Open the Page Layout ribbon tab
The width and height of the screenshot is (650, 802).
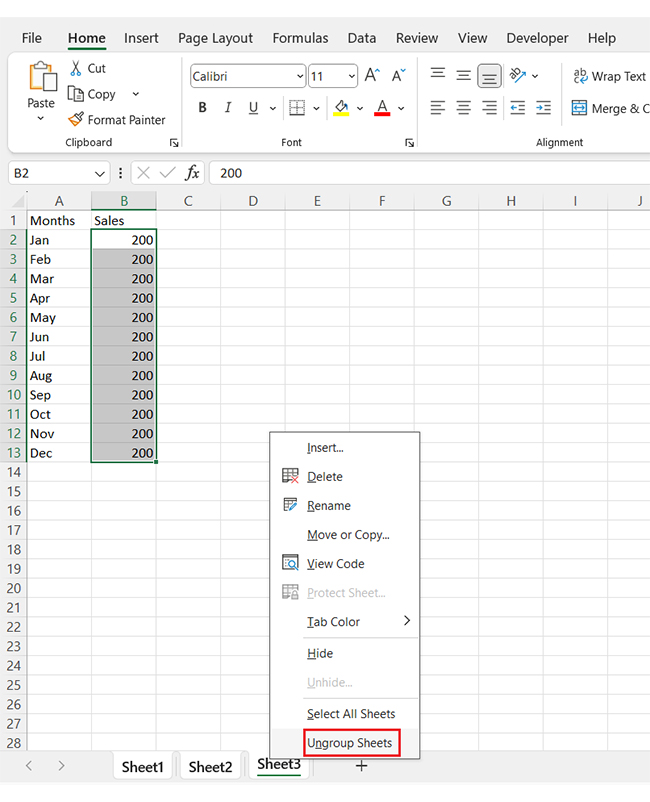pos(215,38)
